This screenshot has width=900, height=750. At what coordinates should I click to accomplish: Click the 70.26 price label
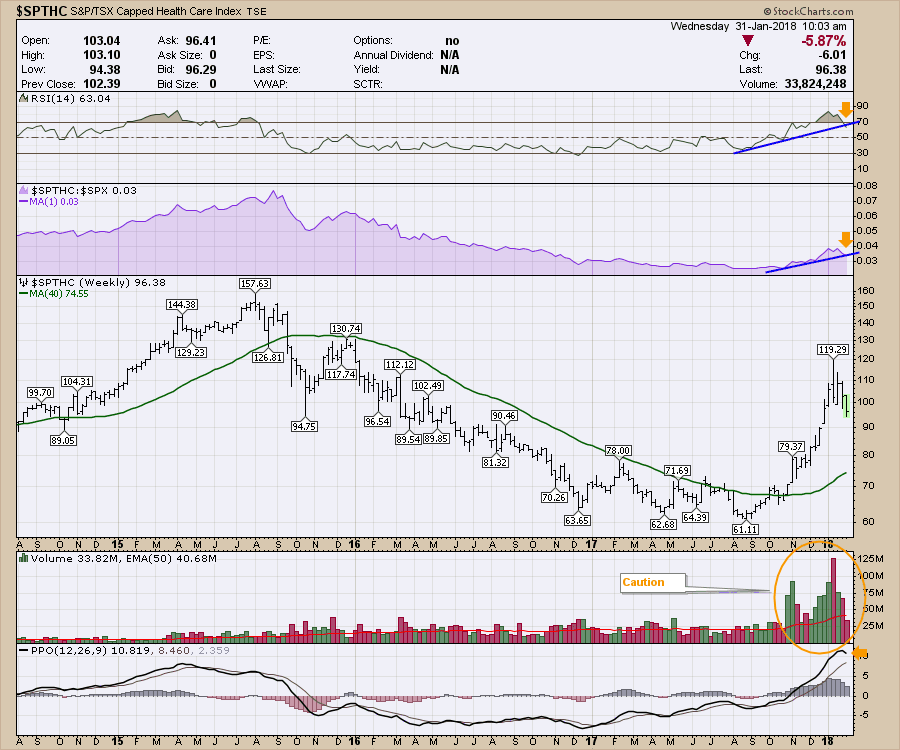click(x=554, y=498)
